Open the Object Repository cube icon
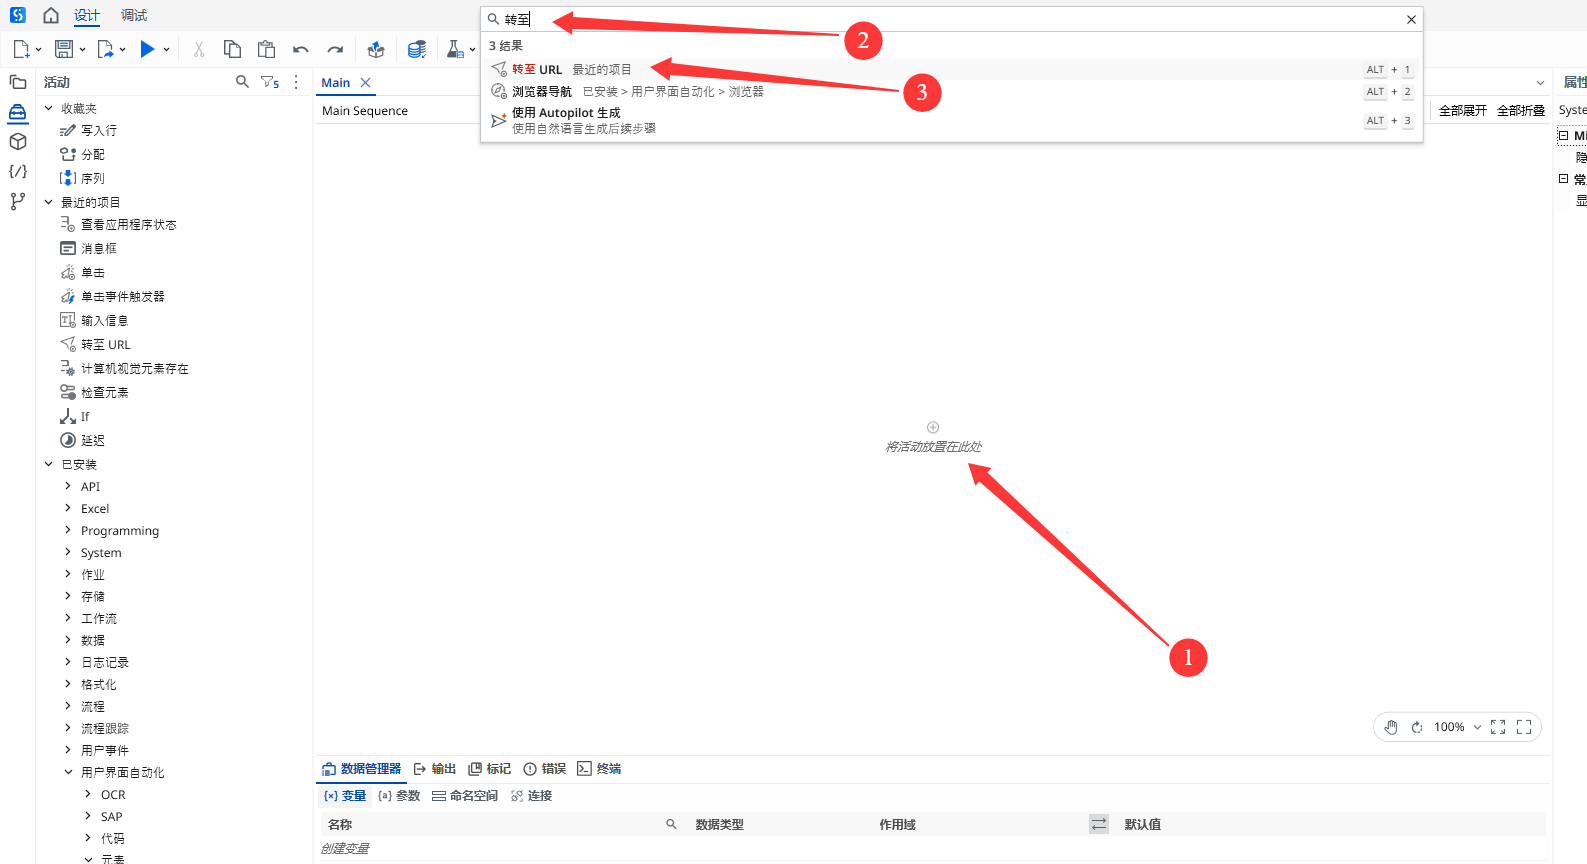This screenshot has width=1587, height=864. pos(18,142)
